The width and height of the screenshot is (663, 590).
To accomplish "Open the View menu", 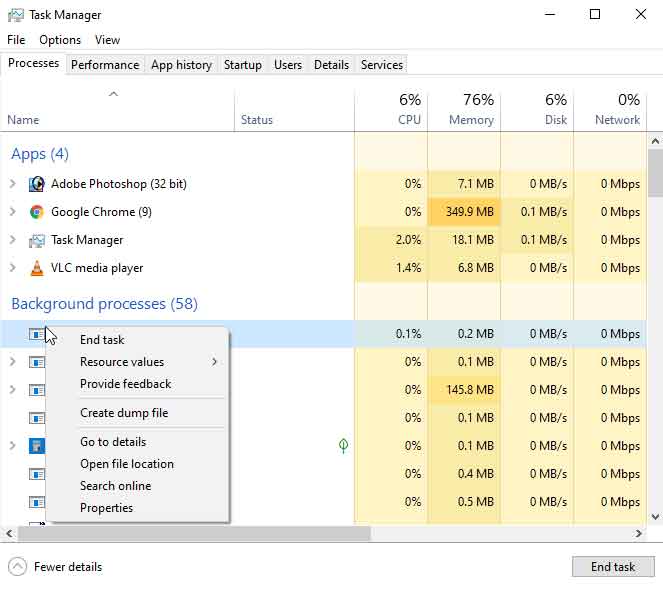I will point(107,40).
